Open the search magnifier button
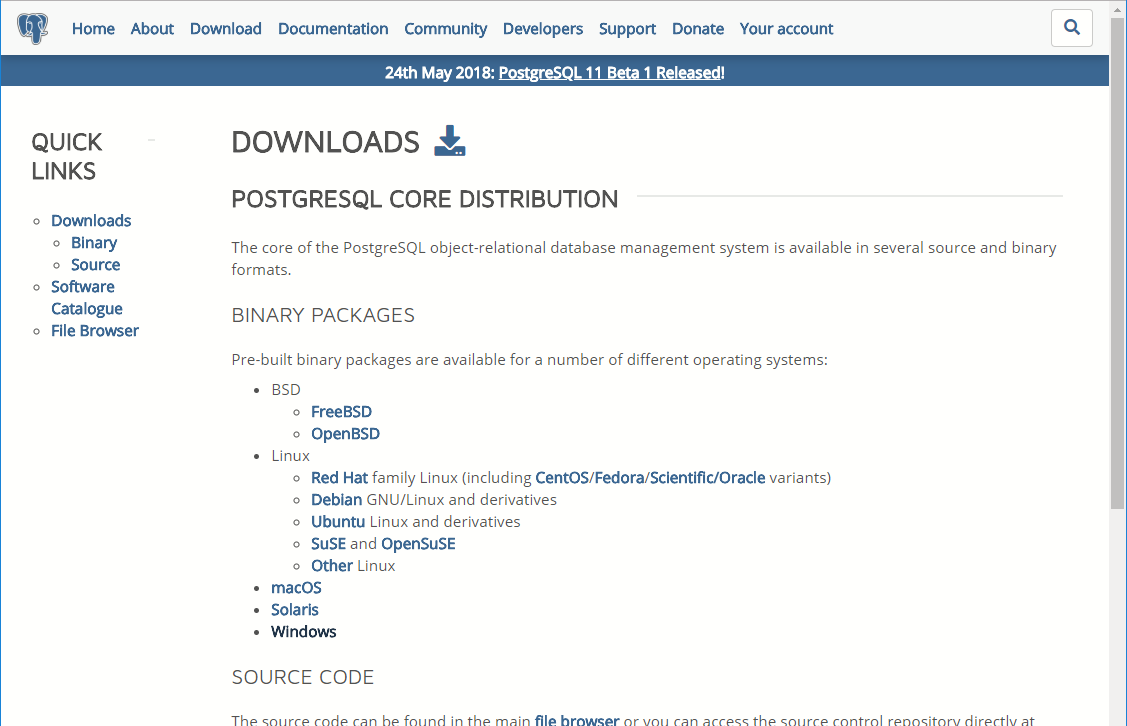 (1071, 28)
